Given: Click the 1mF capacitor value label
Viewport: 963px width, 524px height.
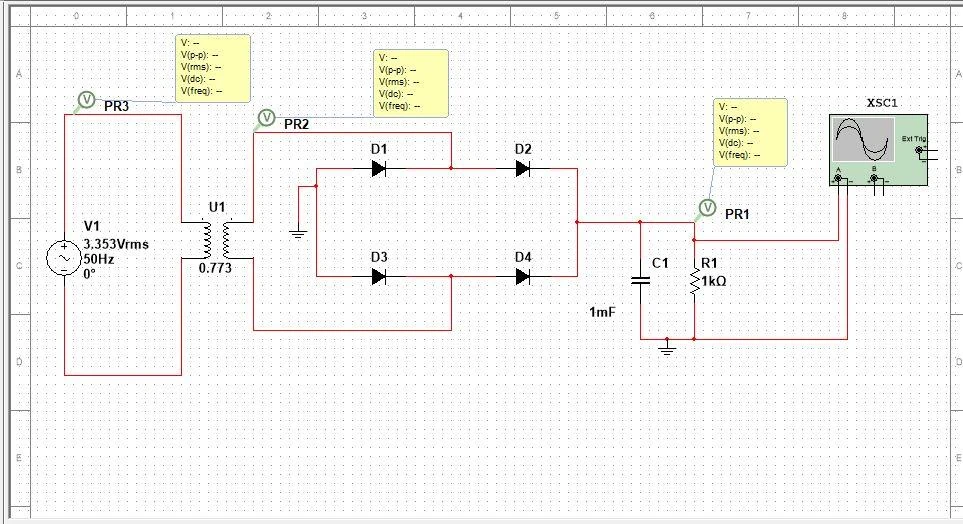Looking at the screenshot, I should pos(602,312).
